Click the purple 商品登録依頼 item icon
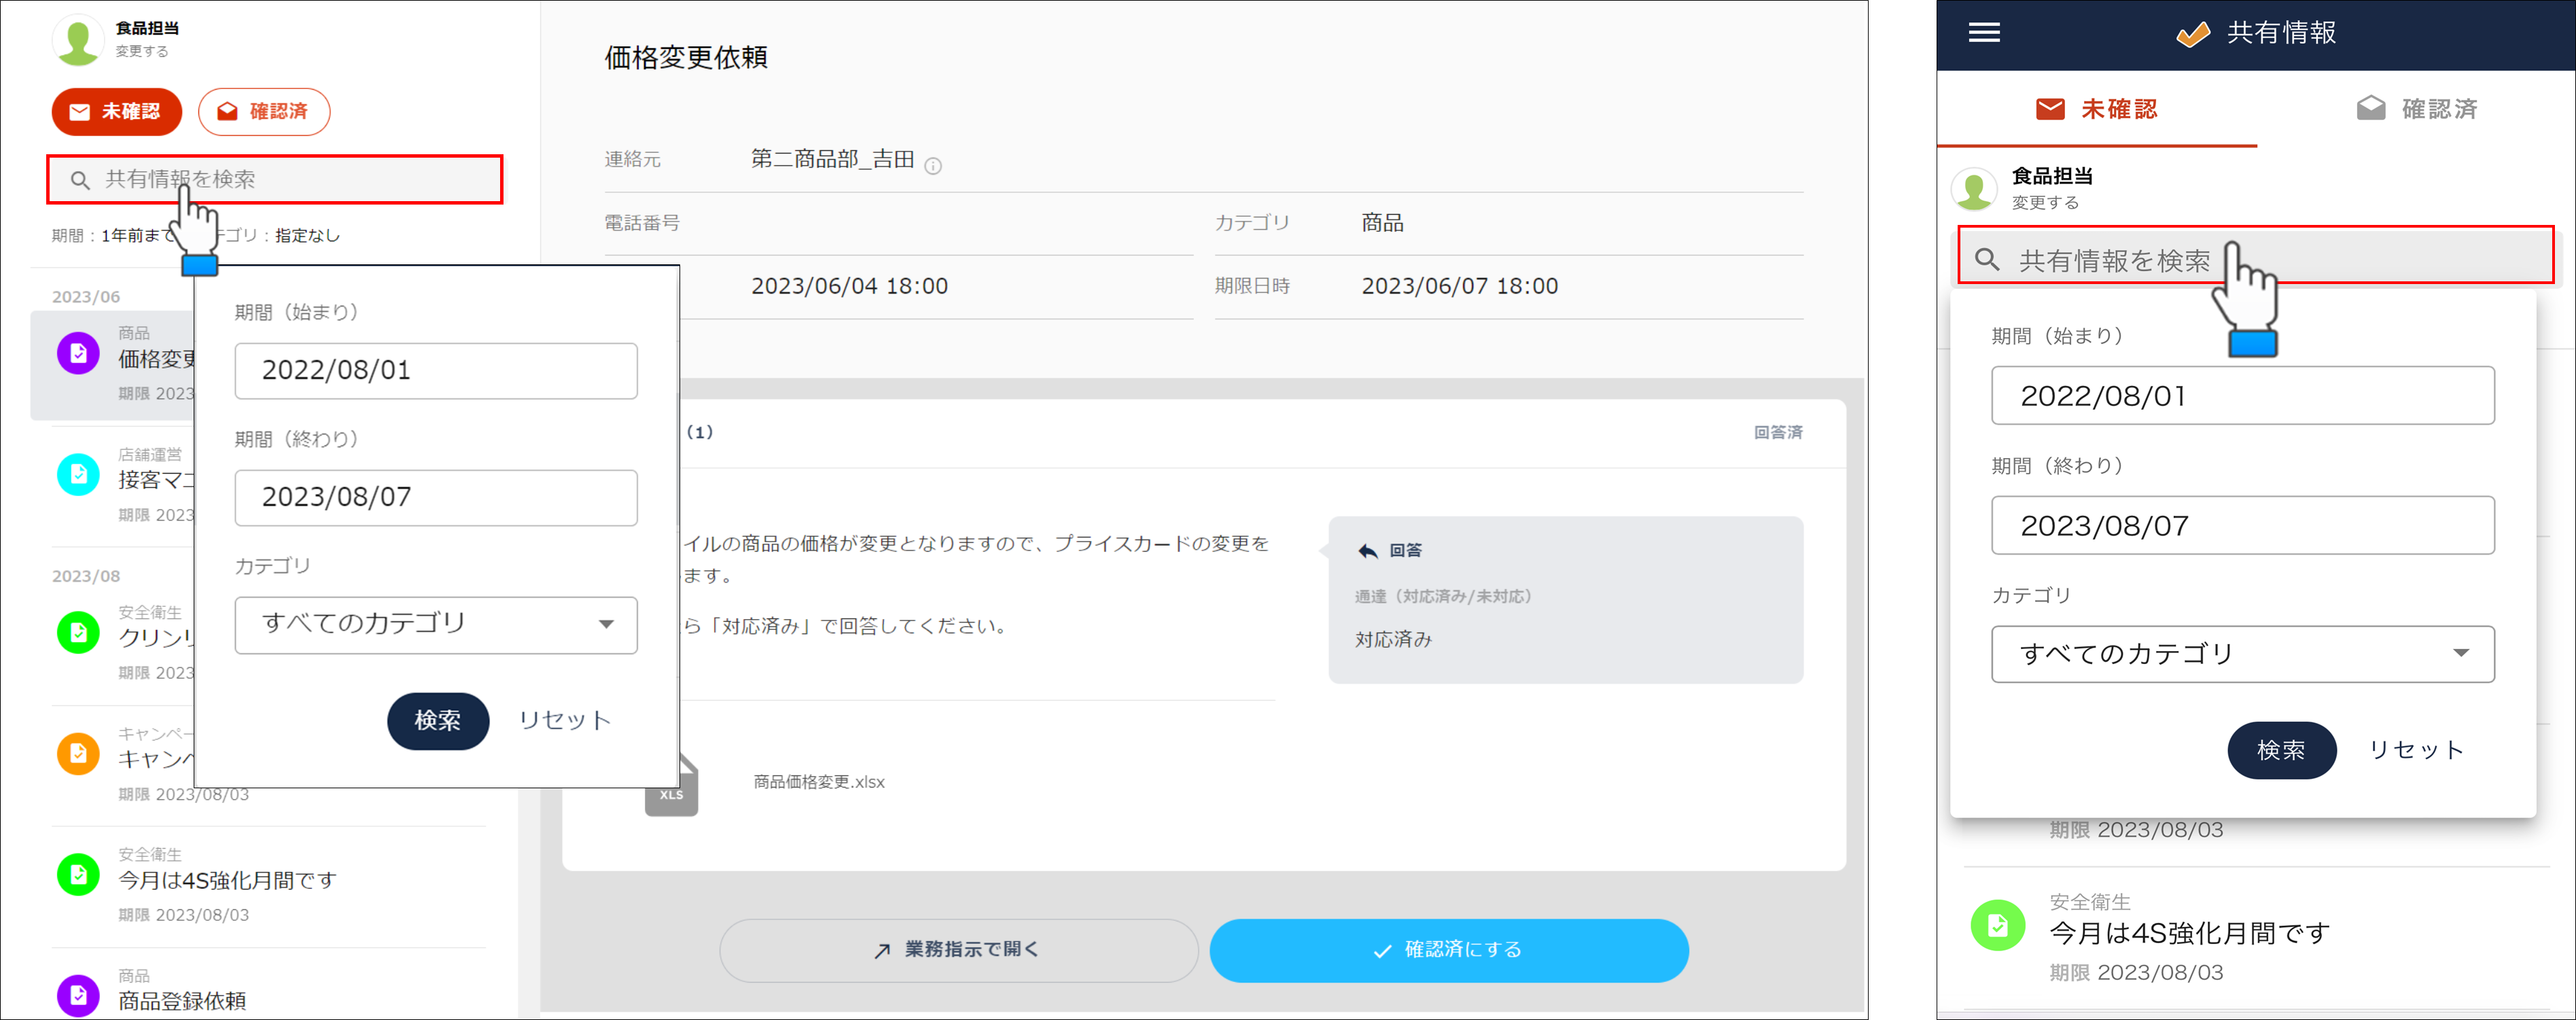 78,995
